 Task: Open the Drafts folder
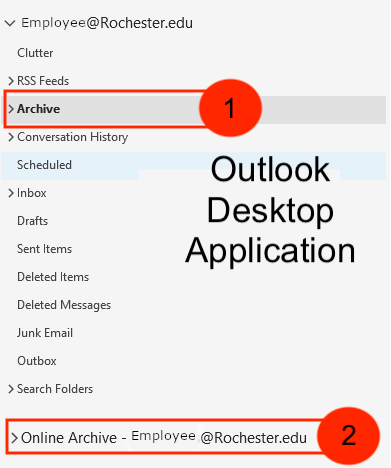coord(32,221)
